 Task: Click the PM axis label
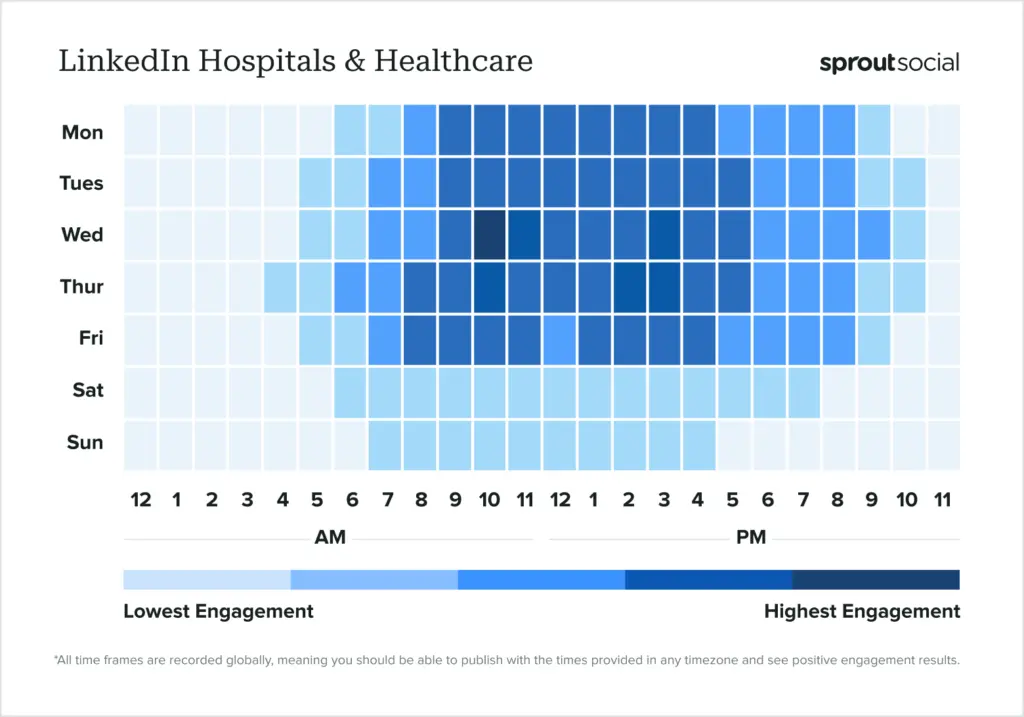click(x=750, y=538)
